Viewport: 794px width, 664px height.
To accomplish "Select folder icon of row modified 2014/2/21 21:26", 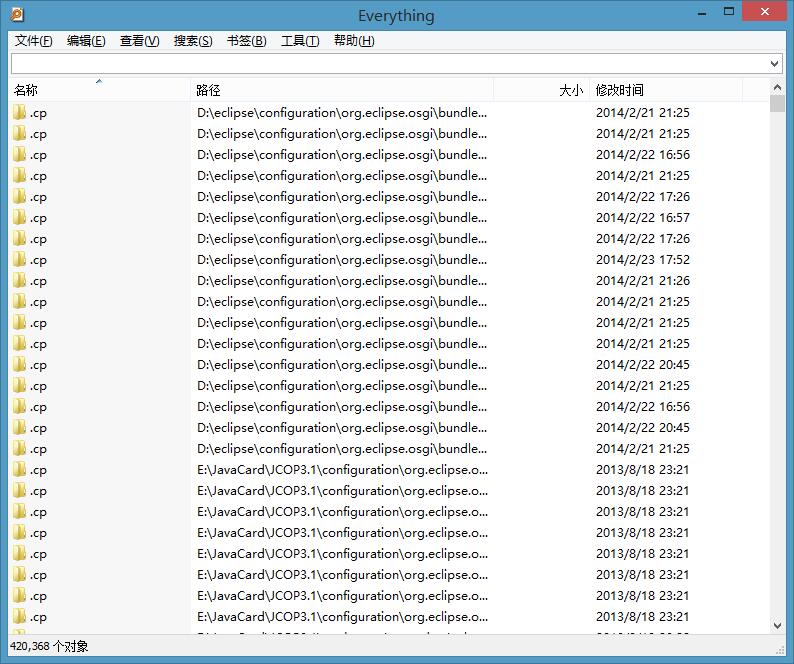I will pos(19,280).
